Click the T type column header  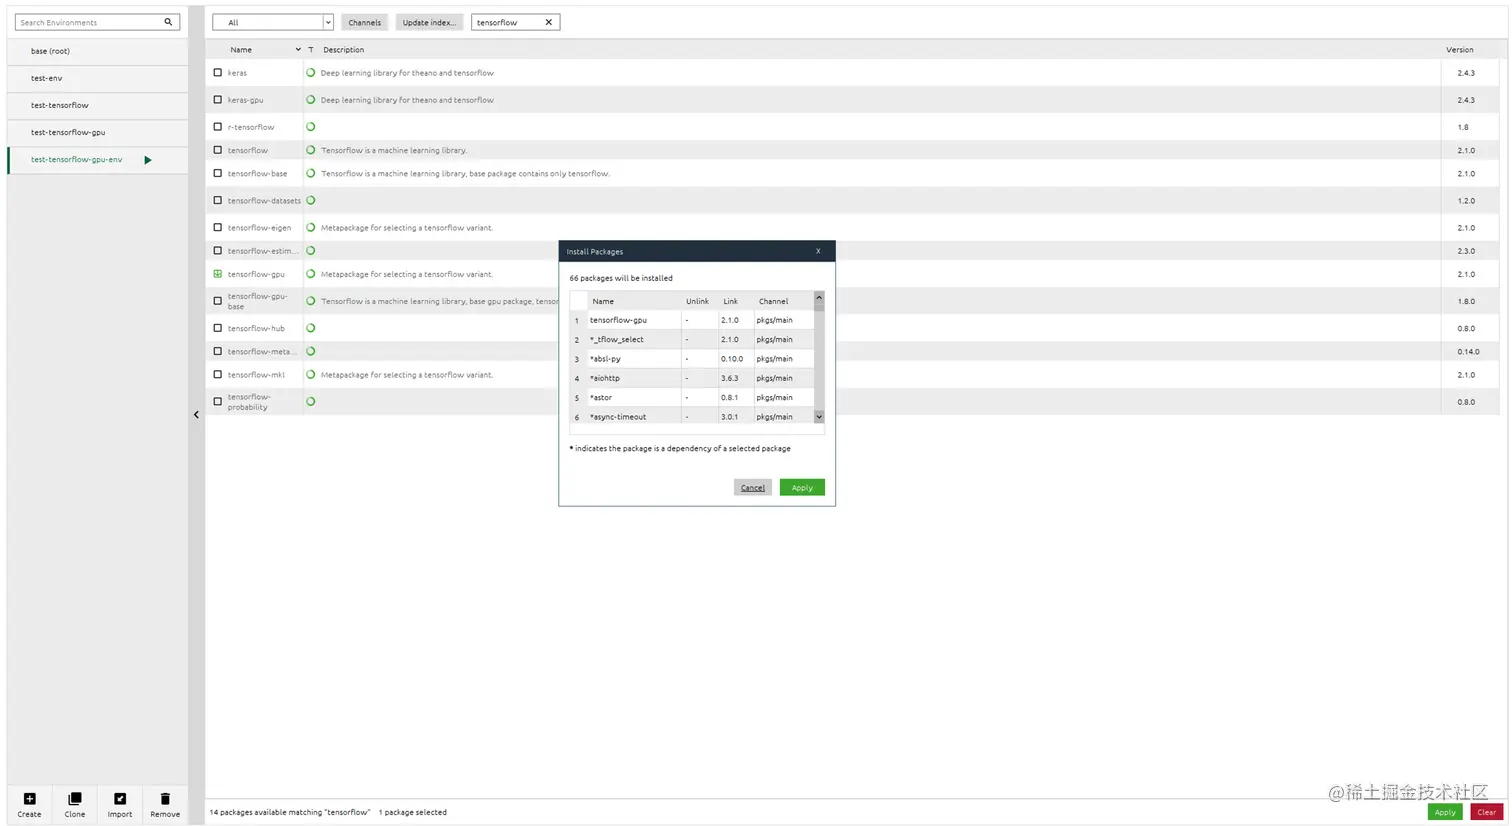coord(311,49)
